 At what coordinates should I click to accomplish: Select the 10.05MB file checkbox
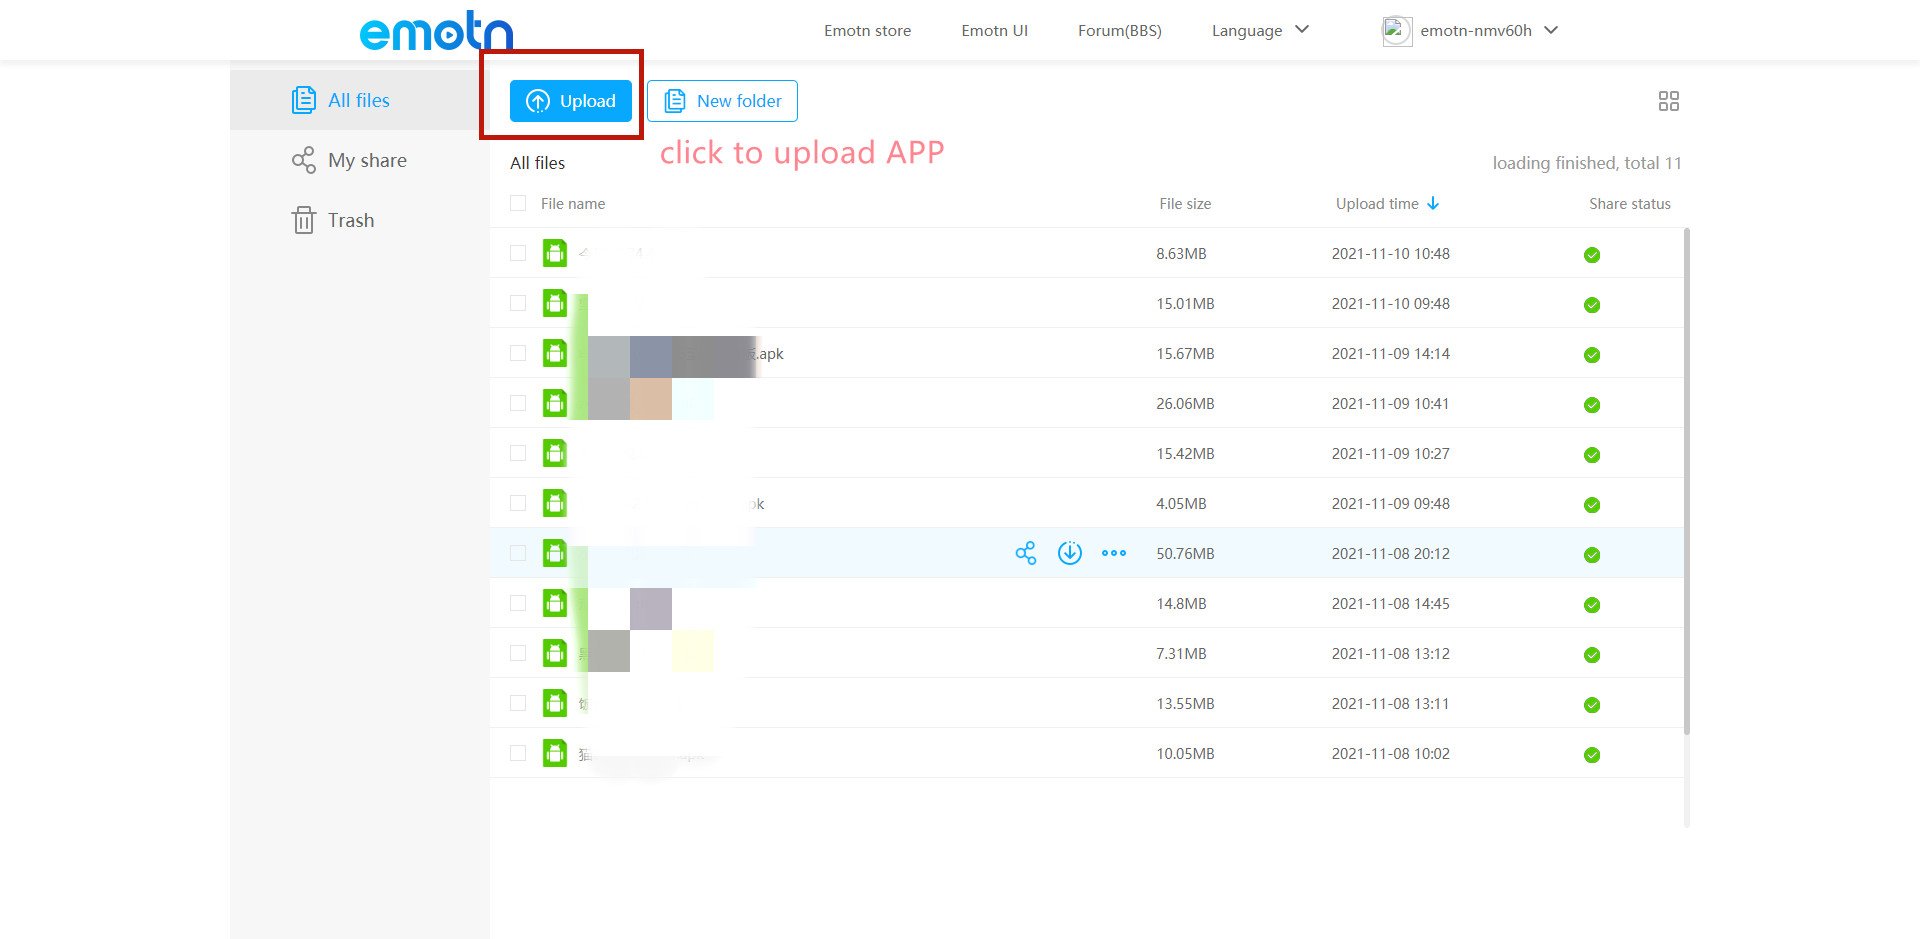pos(518,753)
